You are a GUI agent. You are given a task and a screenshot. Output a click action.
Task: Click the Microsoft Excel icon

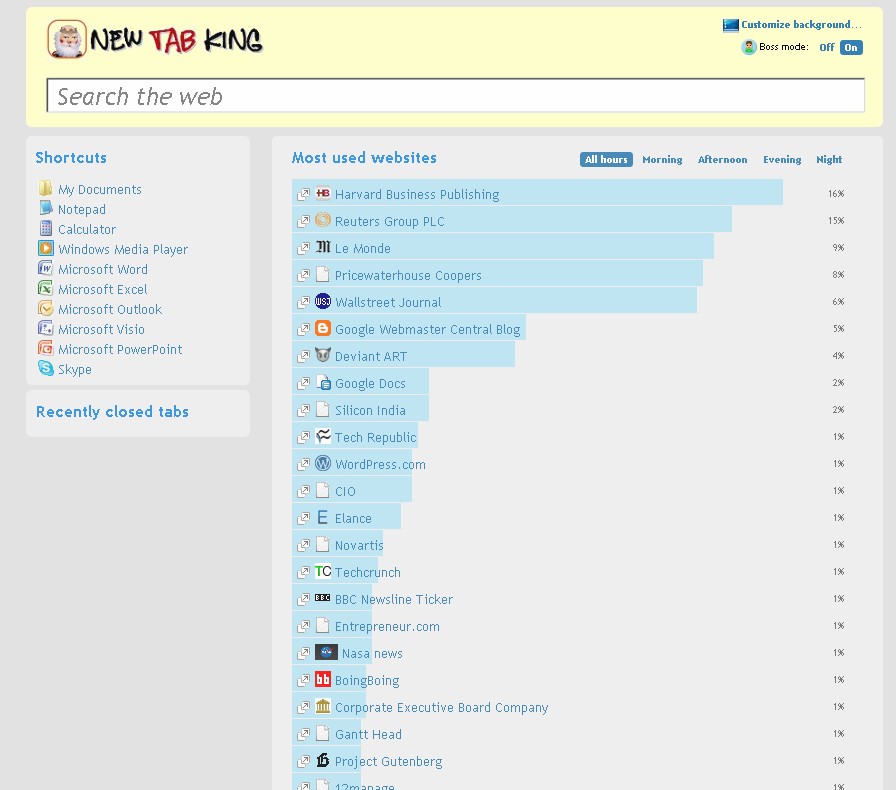(x=45, y=289)
